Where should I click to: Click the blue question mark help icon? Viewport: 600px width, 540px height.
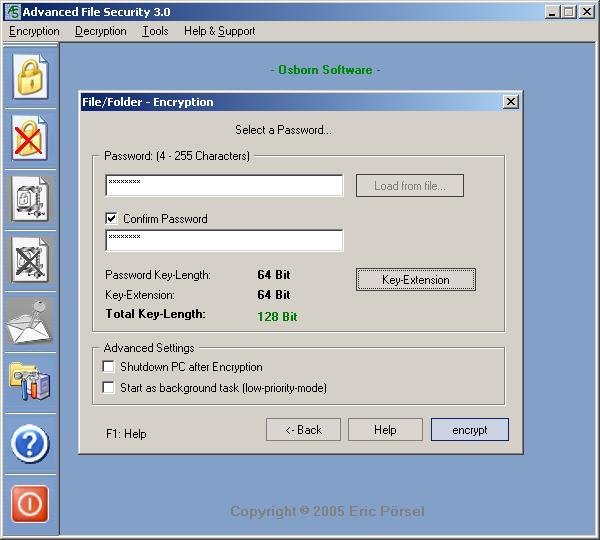[x=30, y=444]
